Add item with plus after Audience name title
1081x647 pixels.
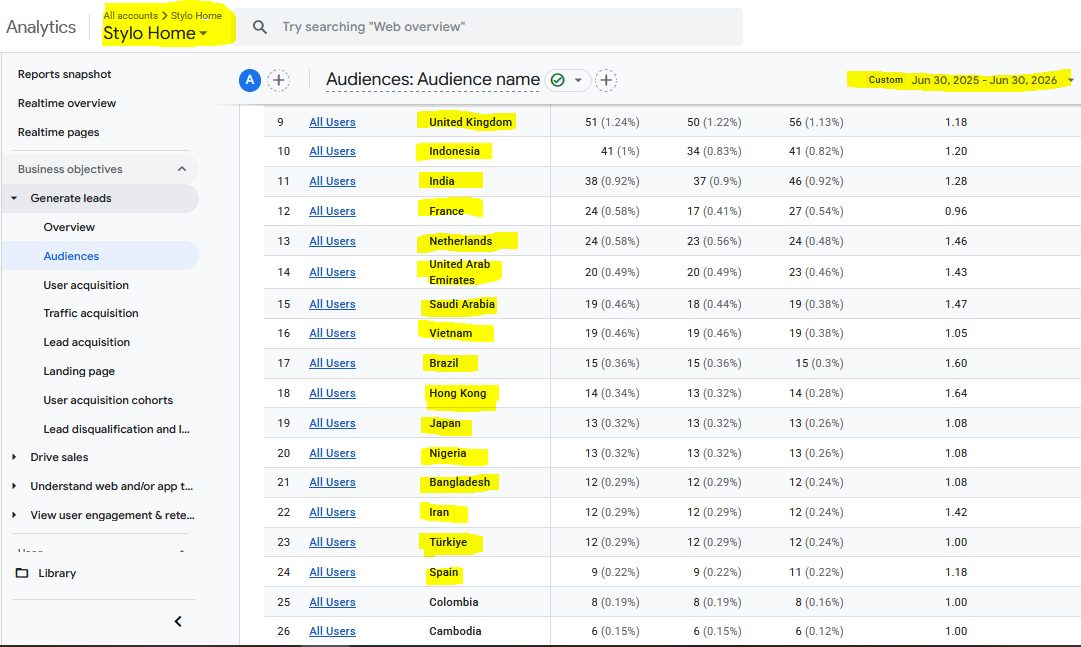(x=606, y=80)
